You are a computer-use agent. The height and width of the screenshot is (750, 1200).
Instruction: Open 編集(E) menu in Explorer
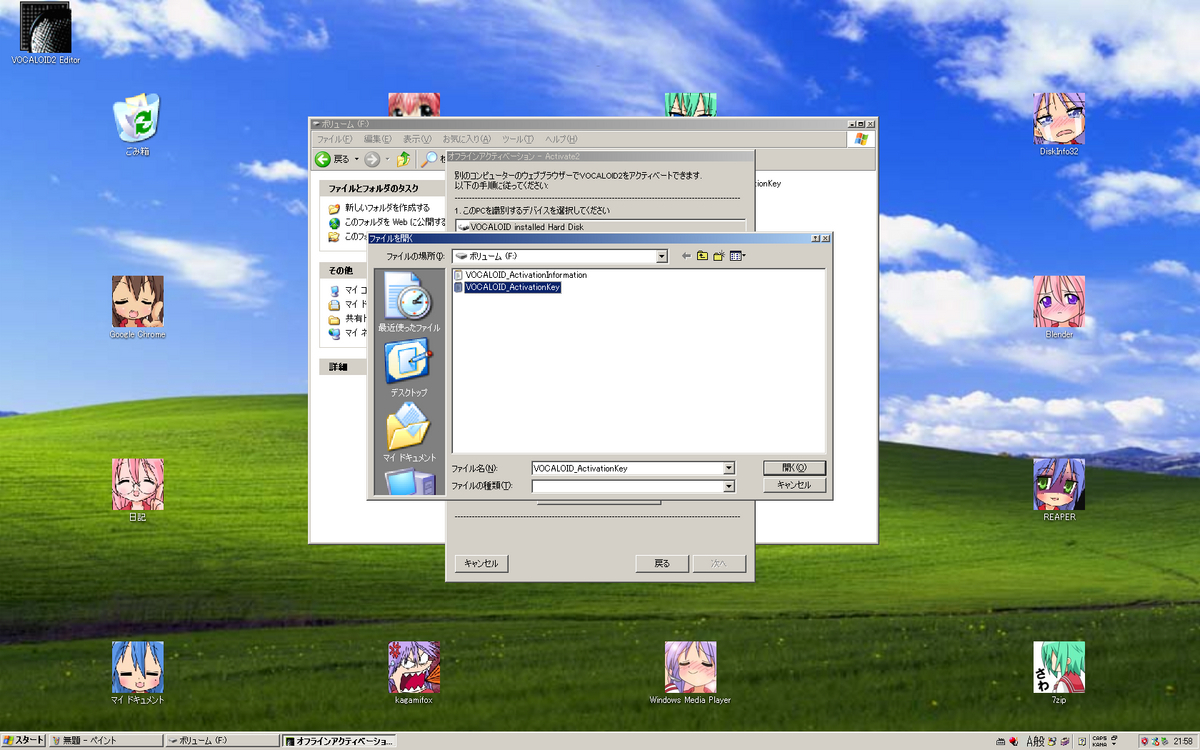[378, 139]
